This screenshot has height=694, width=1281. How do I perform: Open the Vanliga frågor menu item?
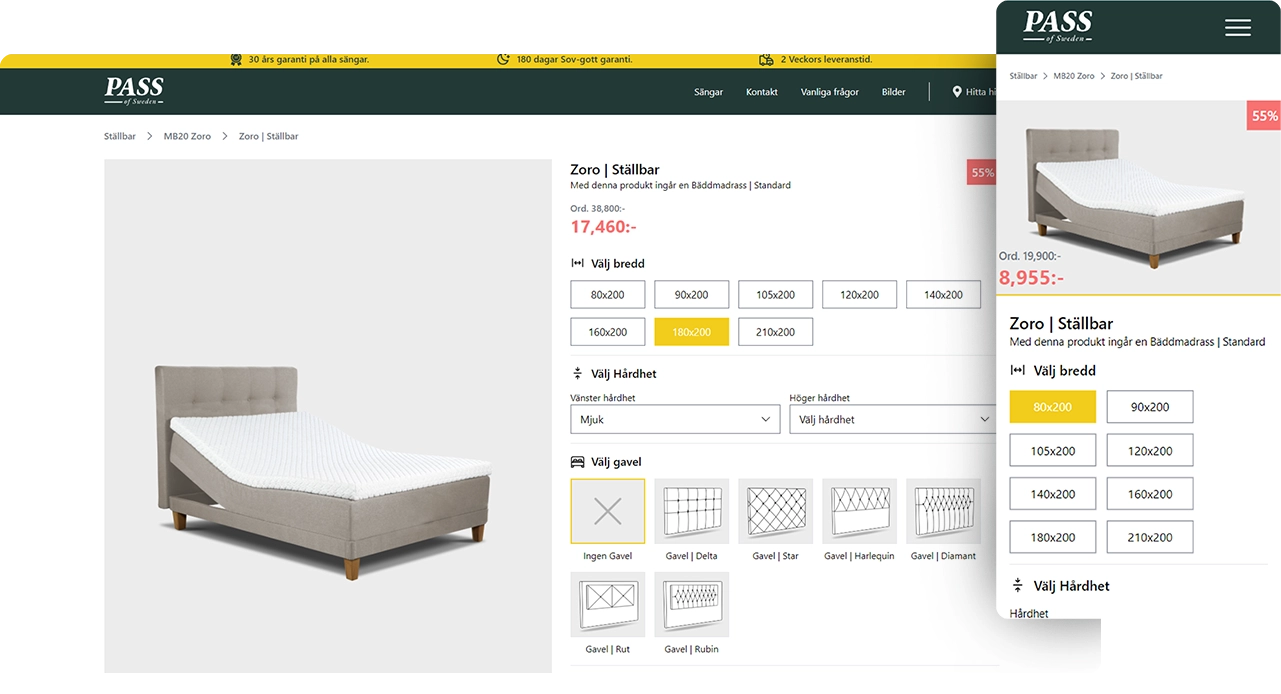(830, 92)
